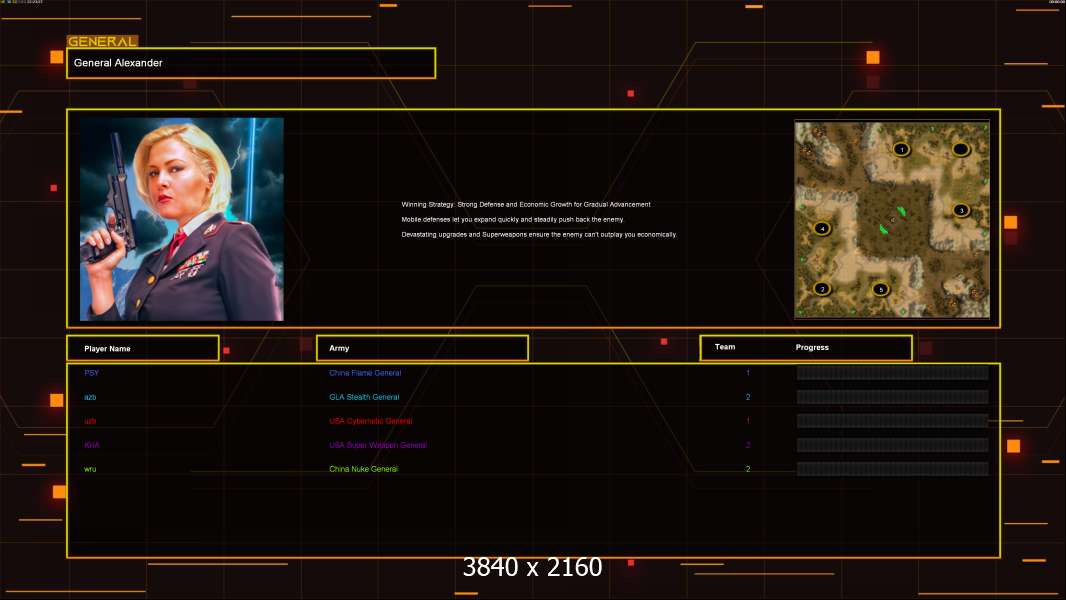Click team number in China Flame General row
1066x600 pixels.
pyautogui.click(x=748, y=373)
